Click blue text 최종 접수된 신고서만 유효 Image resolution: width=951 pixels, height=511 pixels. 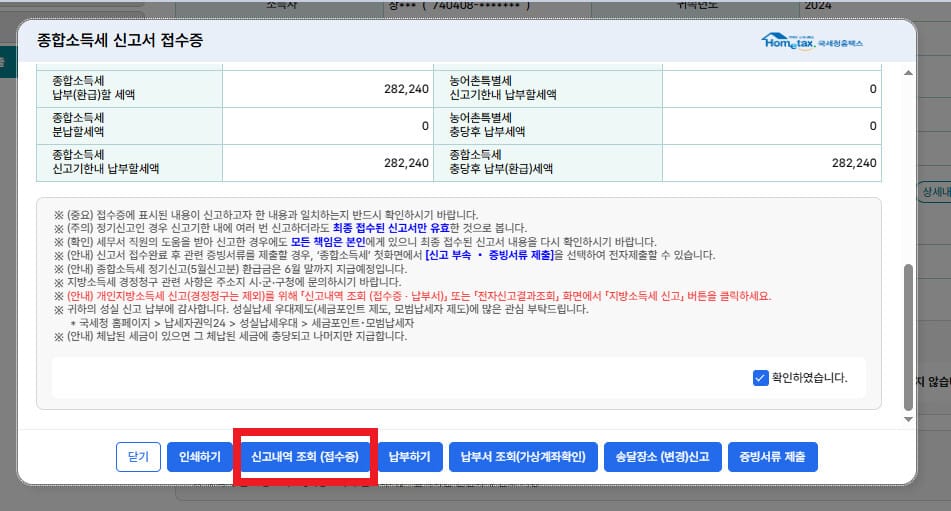point(391,228)
